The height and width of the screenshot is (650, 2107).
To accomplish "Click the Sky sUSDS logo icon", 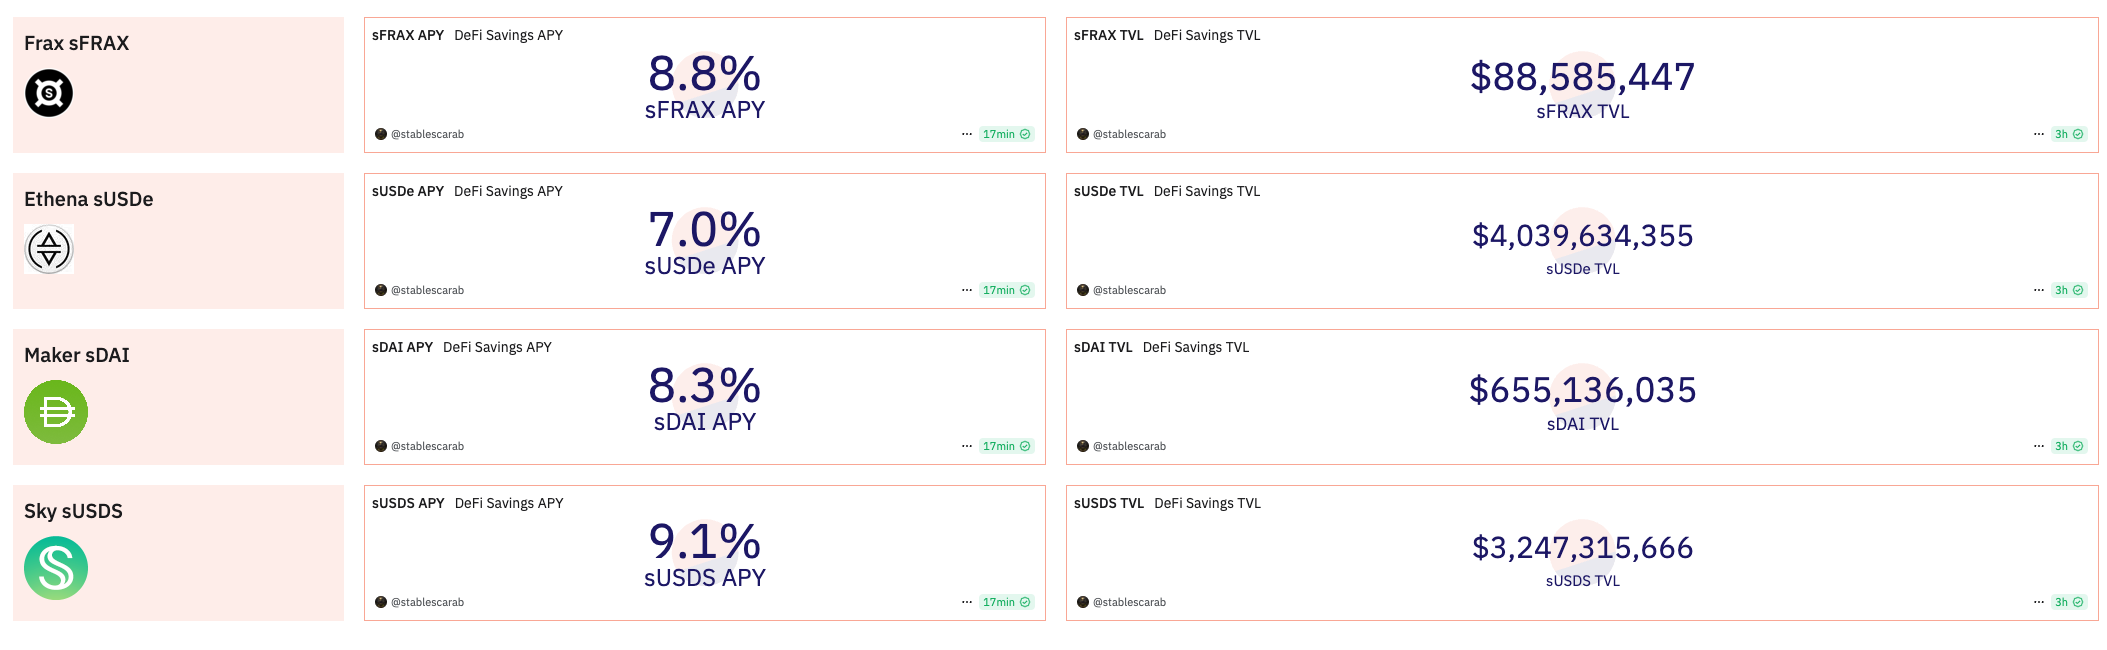I will click(56, 567).
